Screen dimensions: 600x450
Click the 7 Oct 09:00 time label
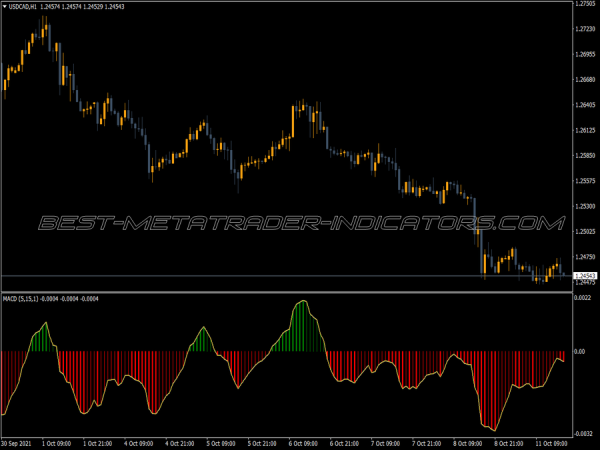[x=386, y=443]
